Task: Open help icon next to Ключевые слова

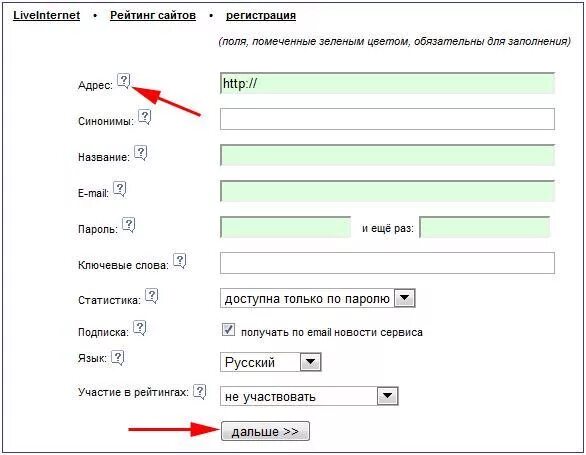Action: 179,261
